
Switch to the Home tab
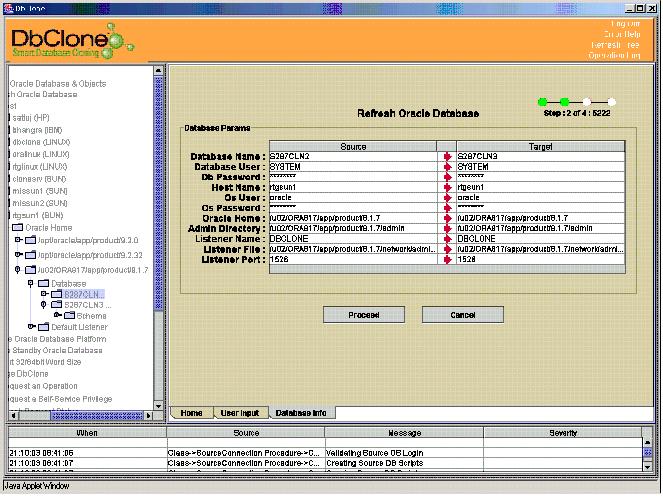(192, 413)
